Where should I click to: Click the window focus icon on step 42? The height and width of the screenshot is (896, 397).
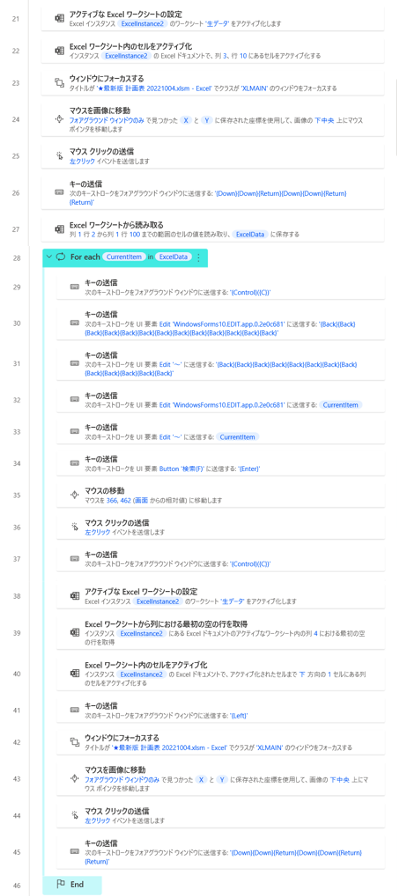pyautogui.click(x=74, y=742)
